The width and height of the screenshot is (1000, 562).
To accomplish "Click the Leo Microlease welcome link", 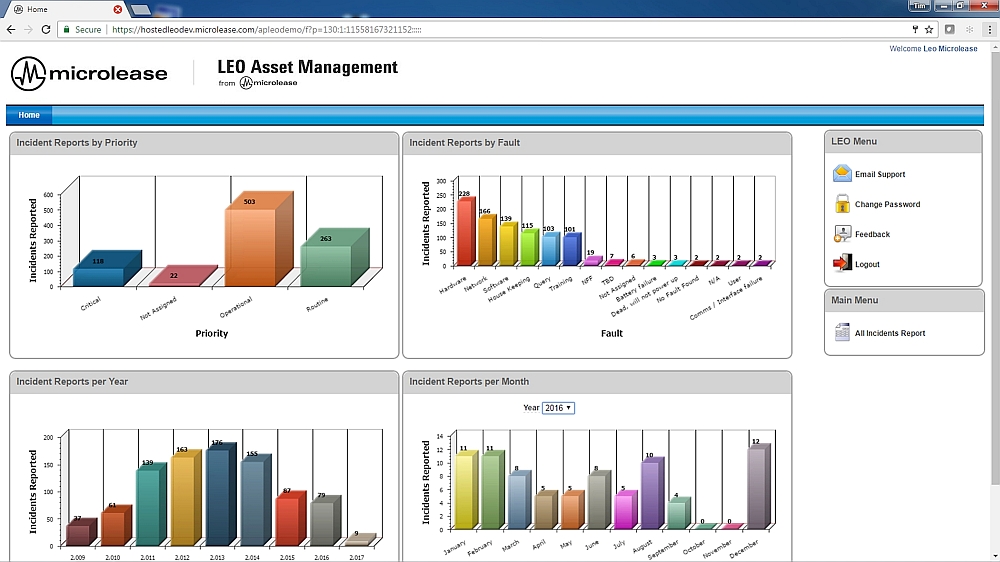I will (950, 48).
